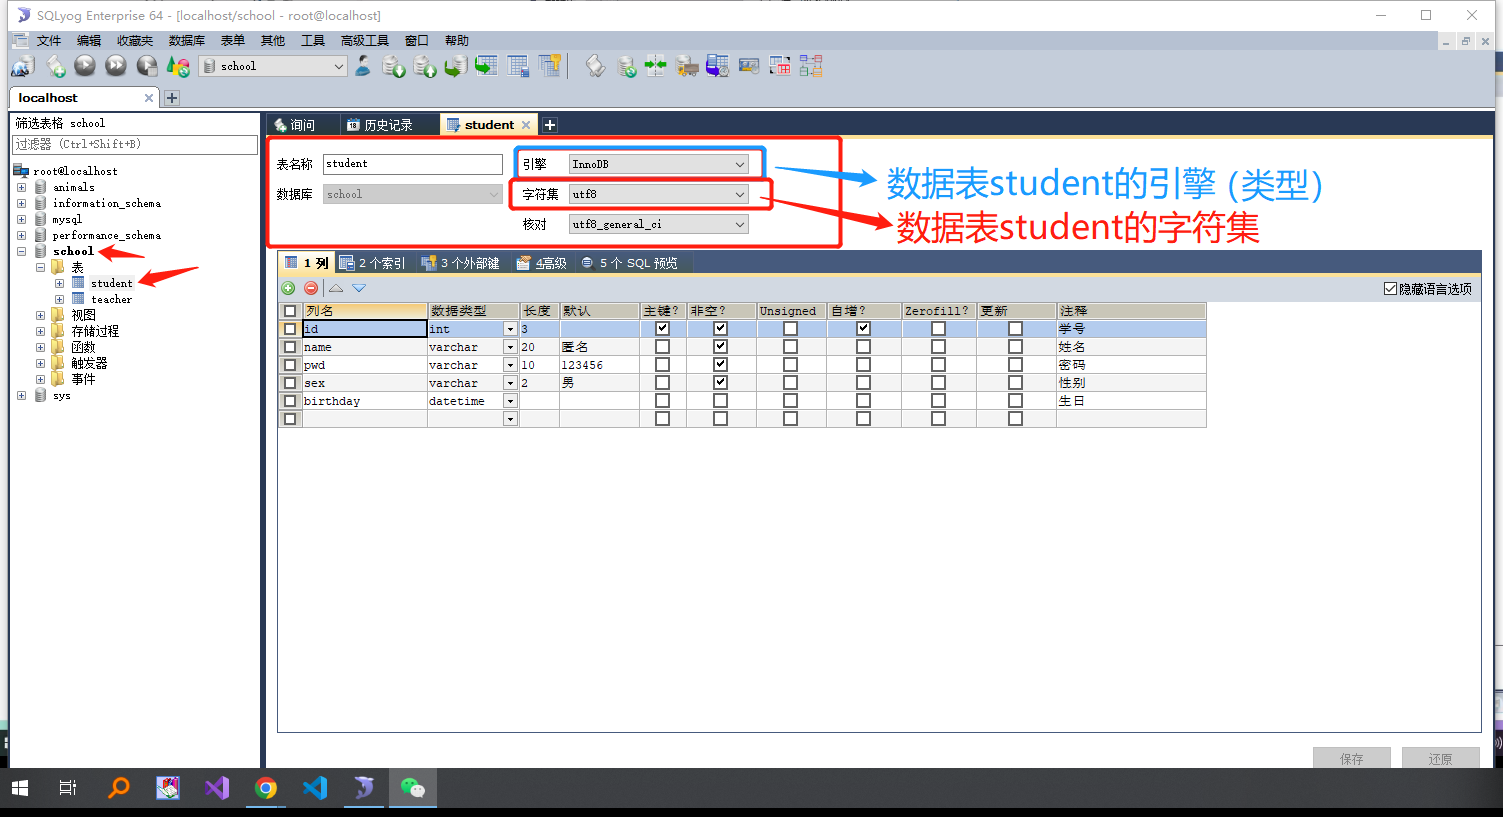
Task: Uncheck the 主键 checkbox for id row
Action: tap(662, 328)
